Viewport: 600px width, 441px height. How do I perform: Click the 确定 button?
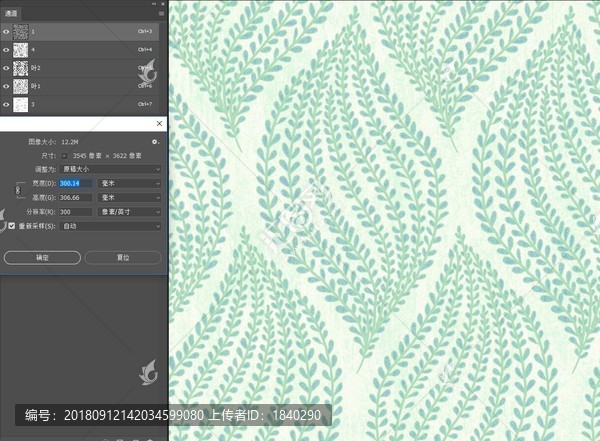42,258
